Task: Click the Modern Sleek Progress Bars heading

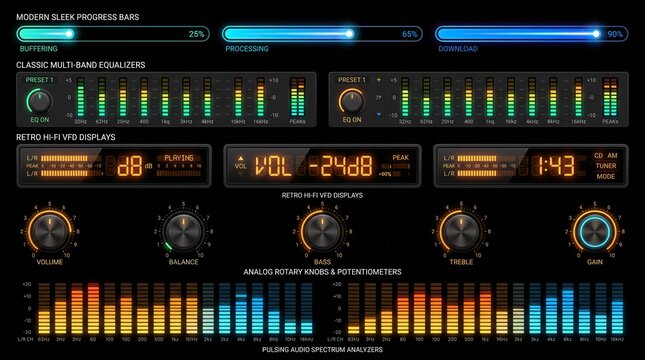Action: tap(78, 17)
